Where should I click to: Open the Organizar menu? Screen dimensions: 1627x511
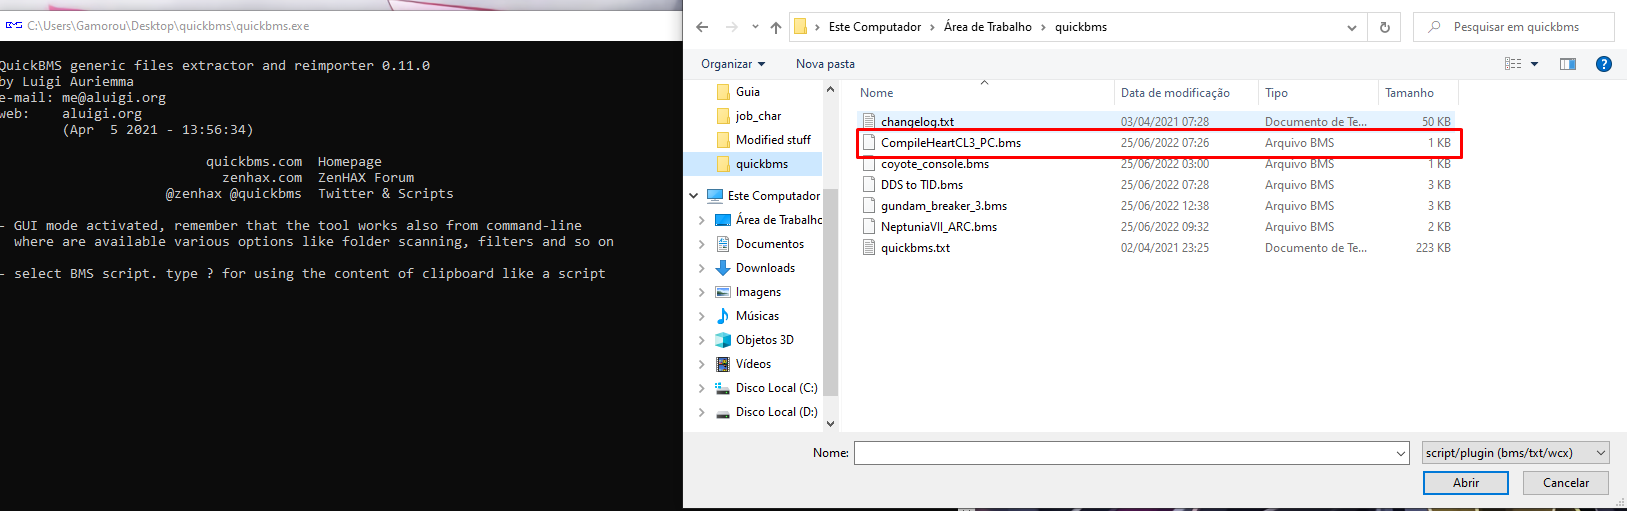click(x=733, y=64)
